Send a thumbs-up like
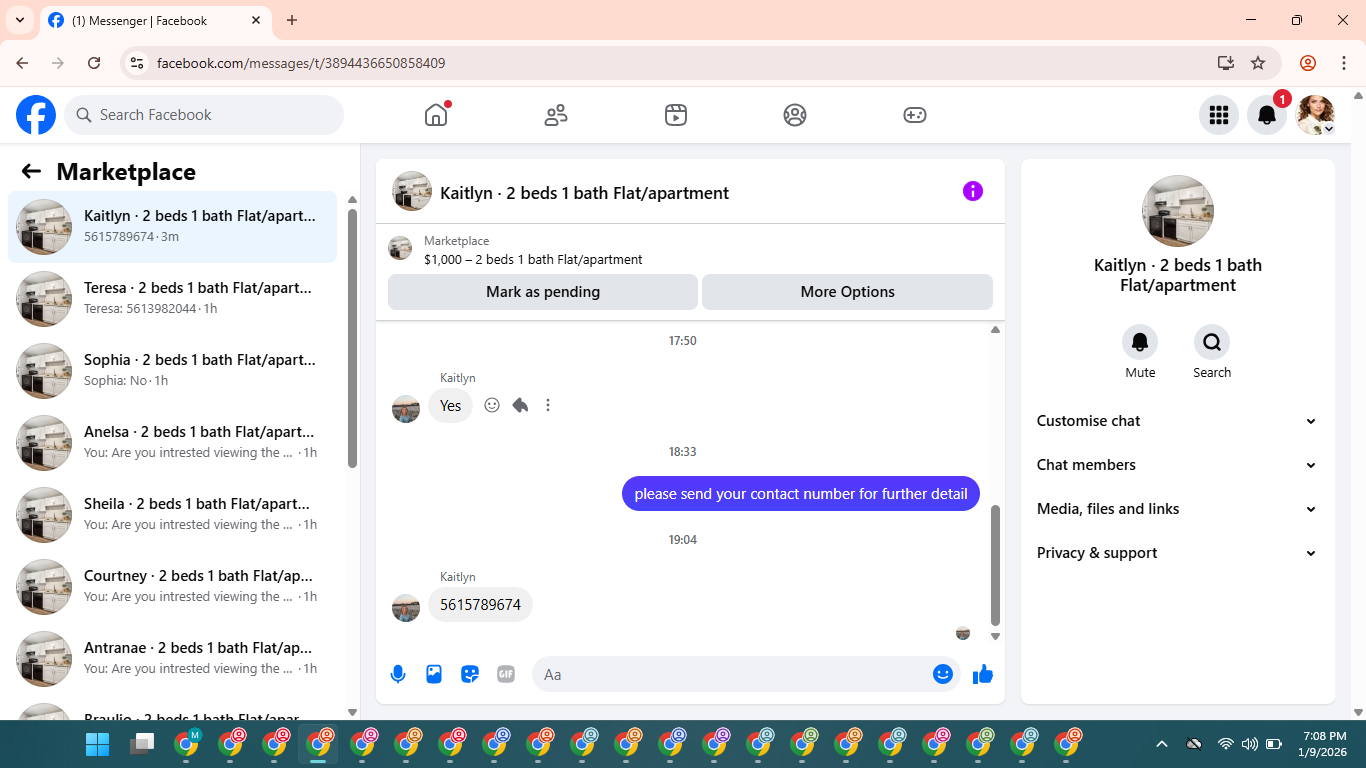 [983, 674]
